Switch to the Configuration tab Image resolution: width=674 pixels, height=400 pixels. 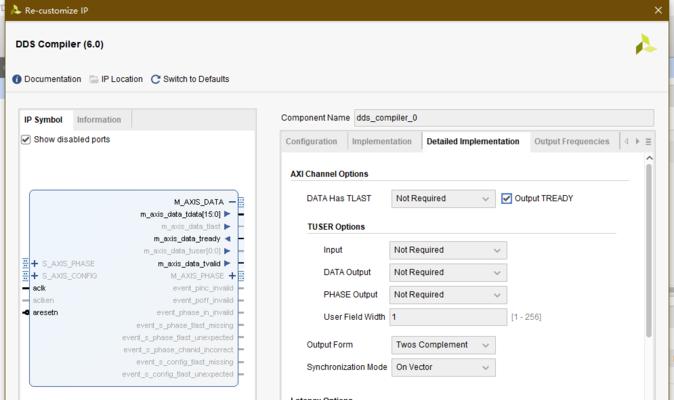[x=312, y=141]
